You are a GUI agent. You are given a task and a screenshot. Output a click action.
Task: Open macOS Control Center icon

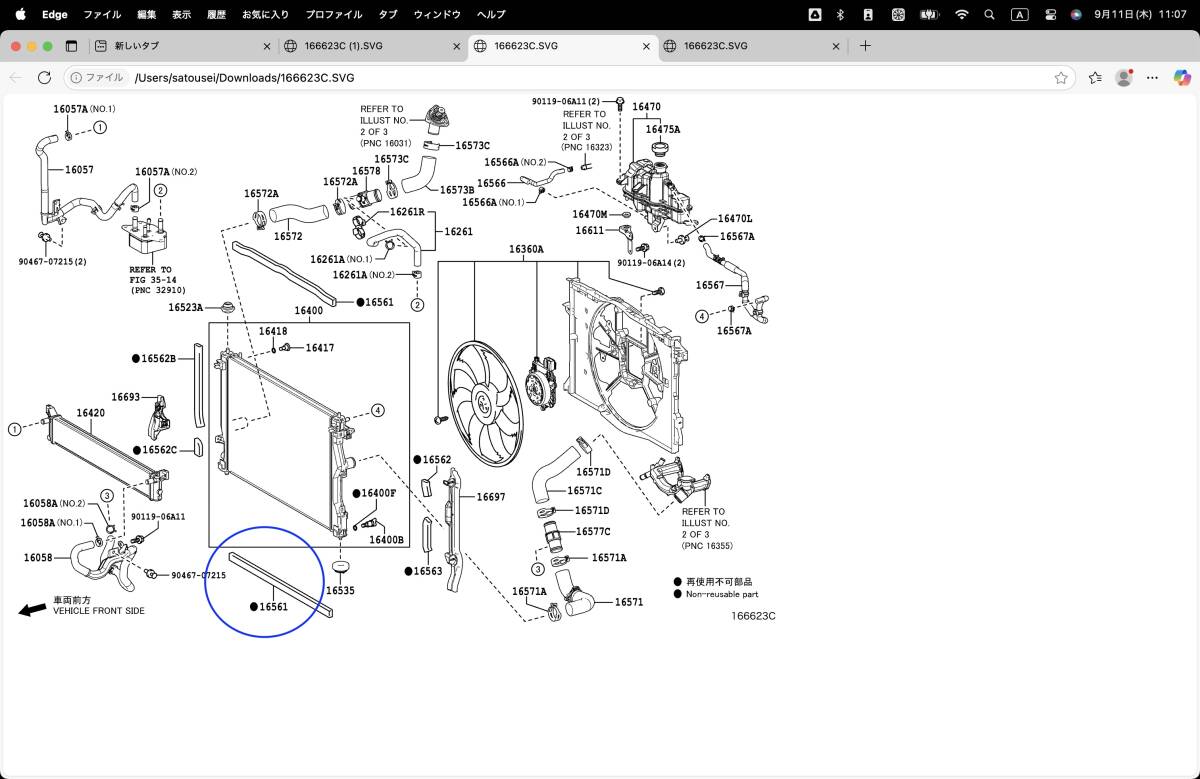tap(1050, 15)
